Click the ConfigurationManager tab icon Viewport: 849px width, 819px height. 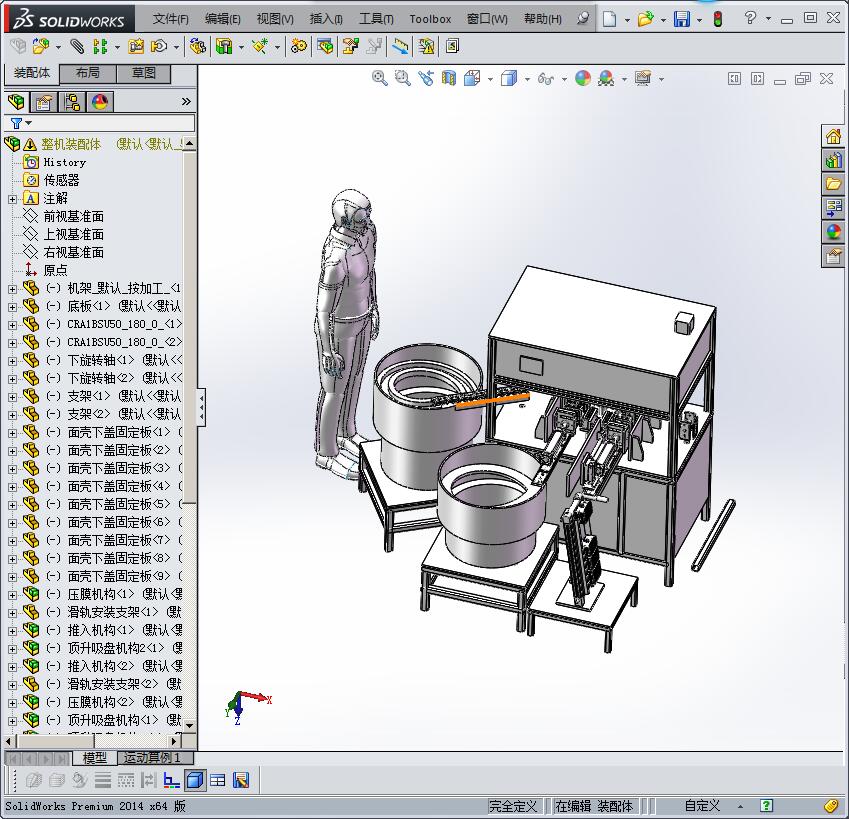coord(70,102)
